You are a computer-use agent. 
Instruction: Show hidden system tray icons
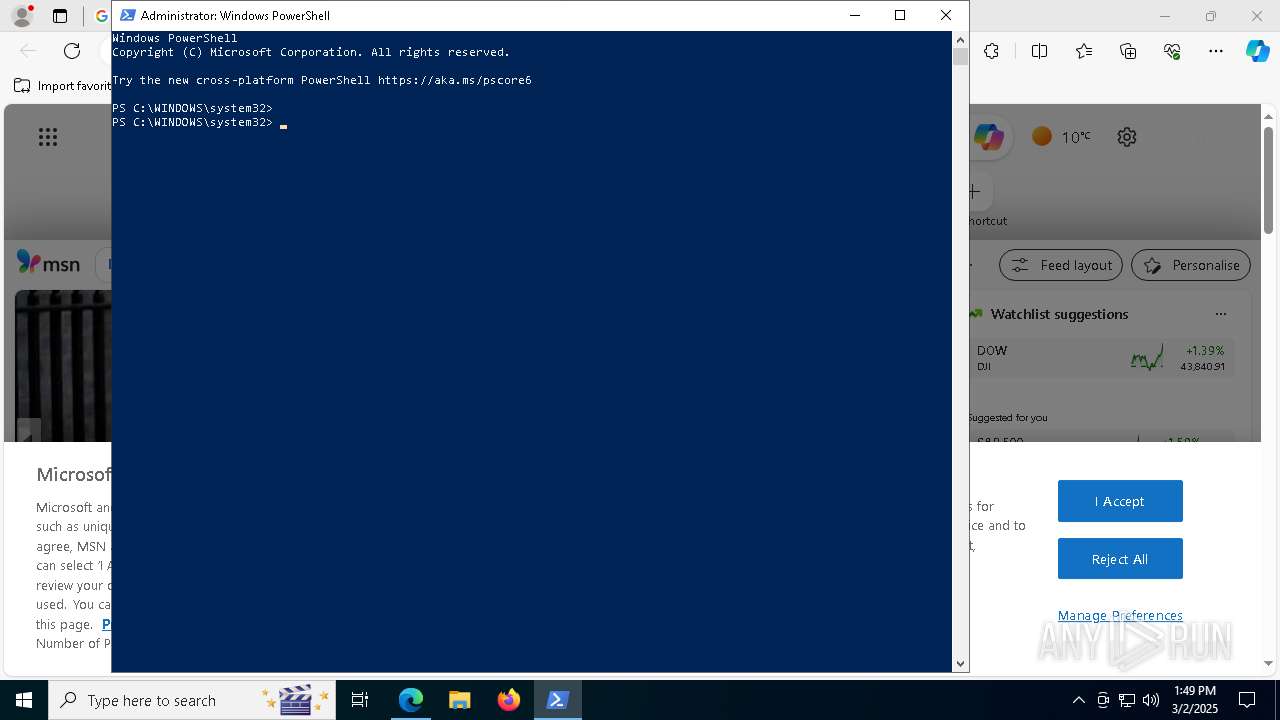click(1078, 700)
